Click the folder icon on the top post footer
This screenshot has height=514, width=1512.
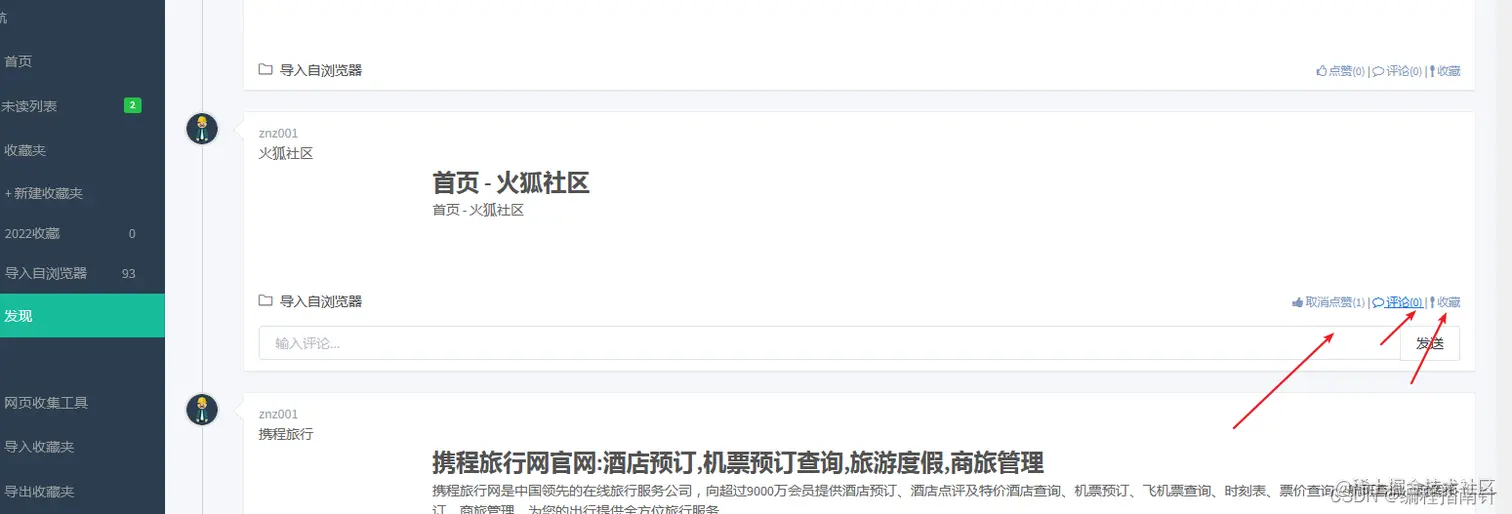pos(265,70)
